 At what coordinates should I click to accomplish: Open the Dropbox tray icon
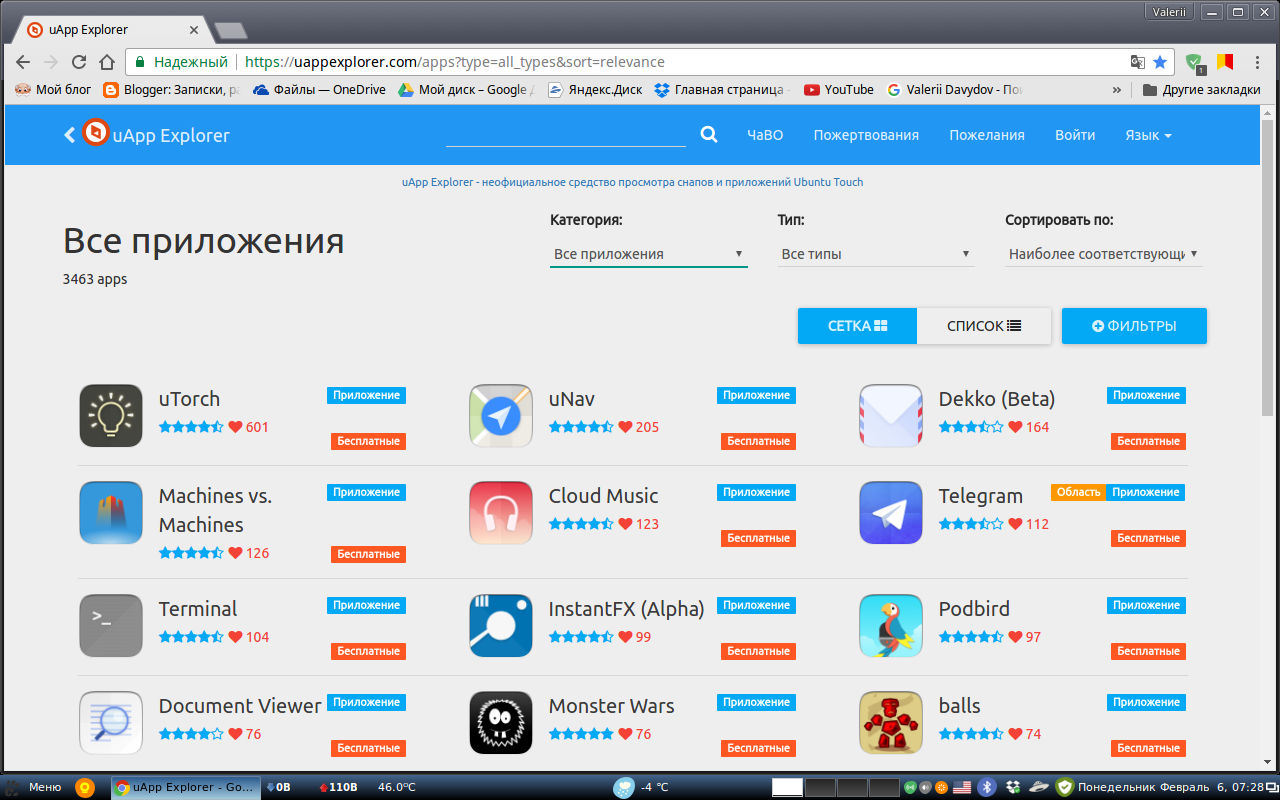click(1013, 787)
